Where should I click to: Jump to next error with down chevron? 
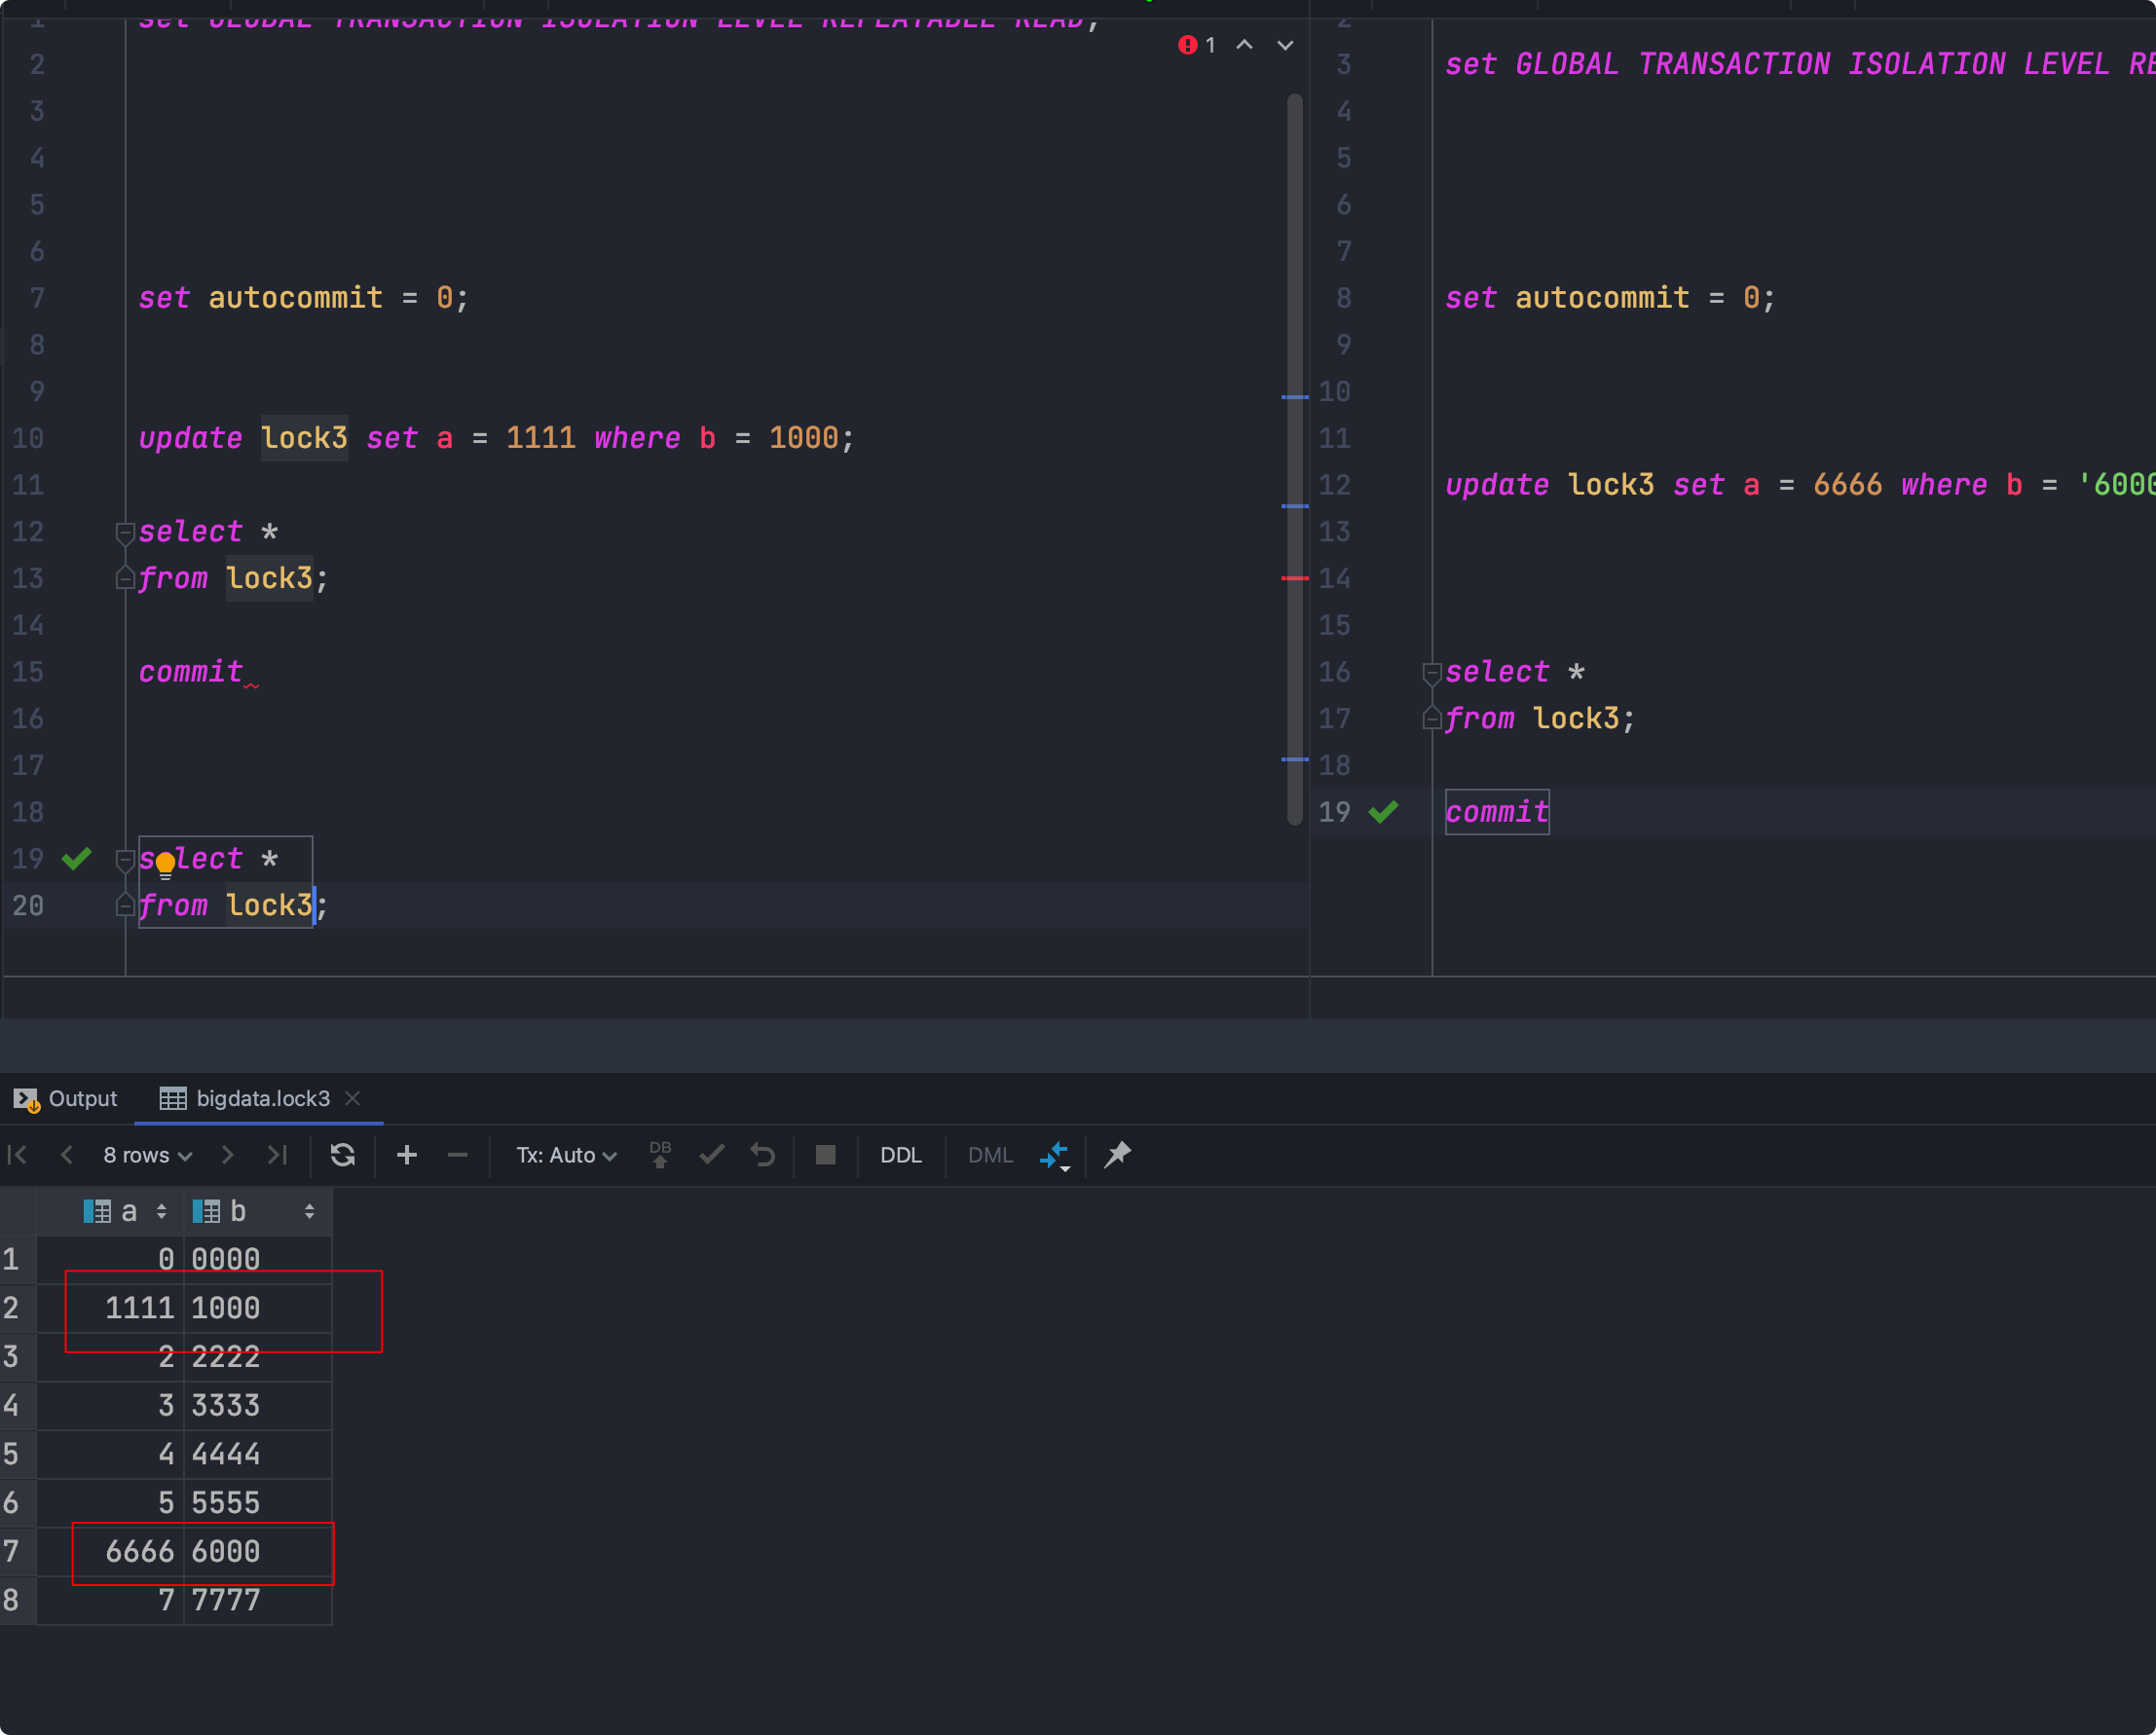click(x=1285, y=45)
